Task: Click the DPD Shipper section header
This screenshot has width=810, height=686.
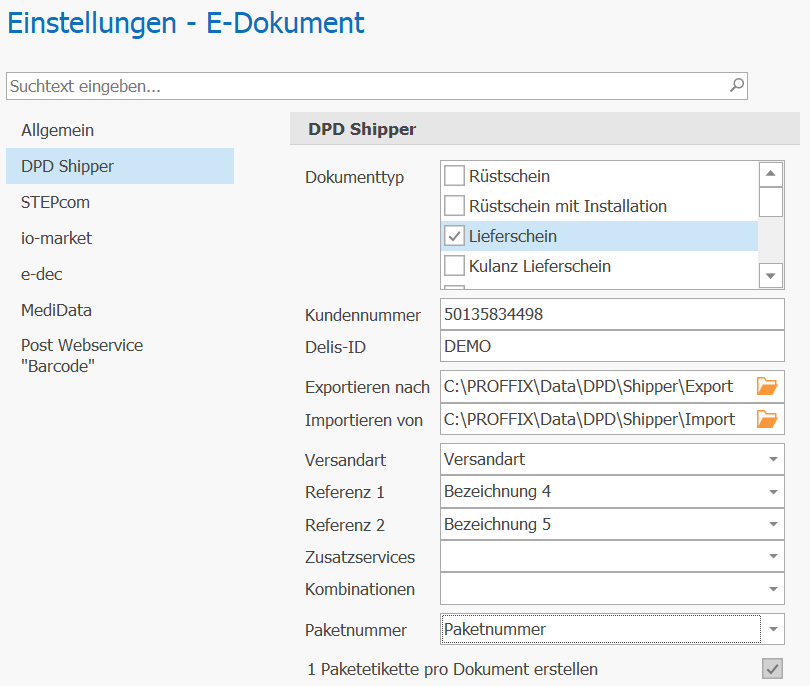Action: point(544,129)
